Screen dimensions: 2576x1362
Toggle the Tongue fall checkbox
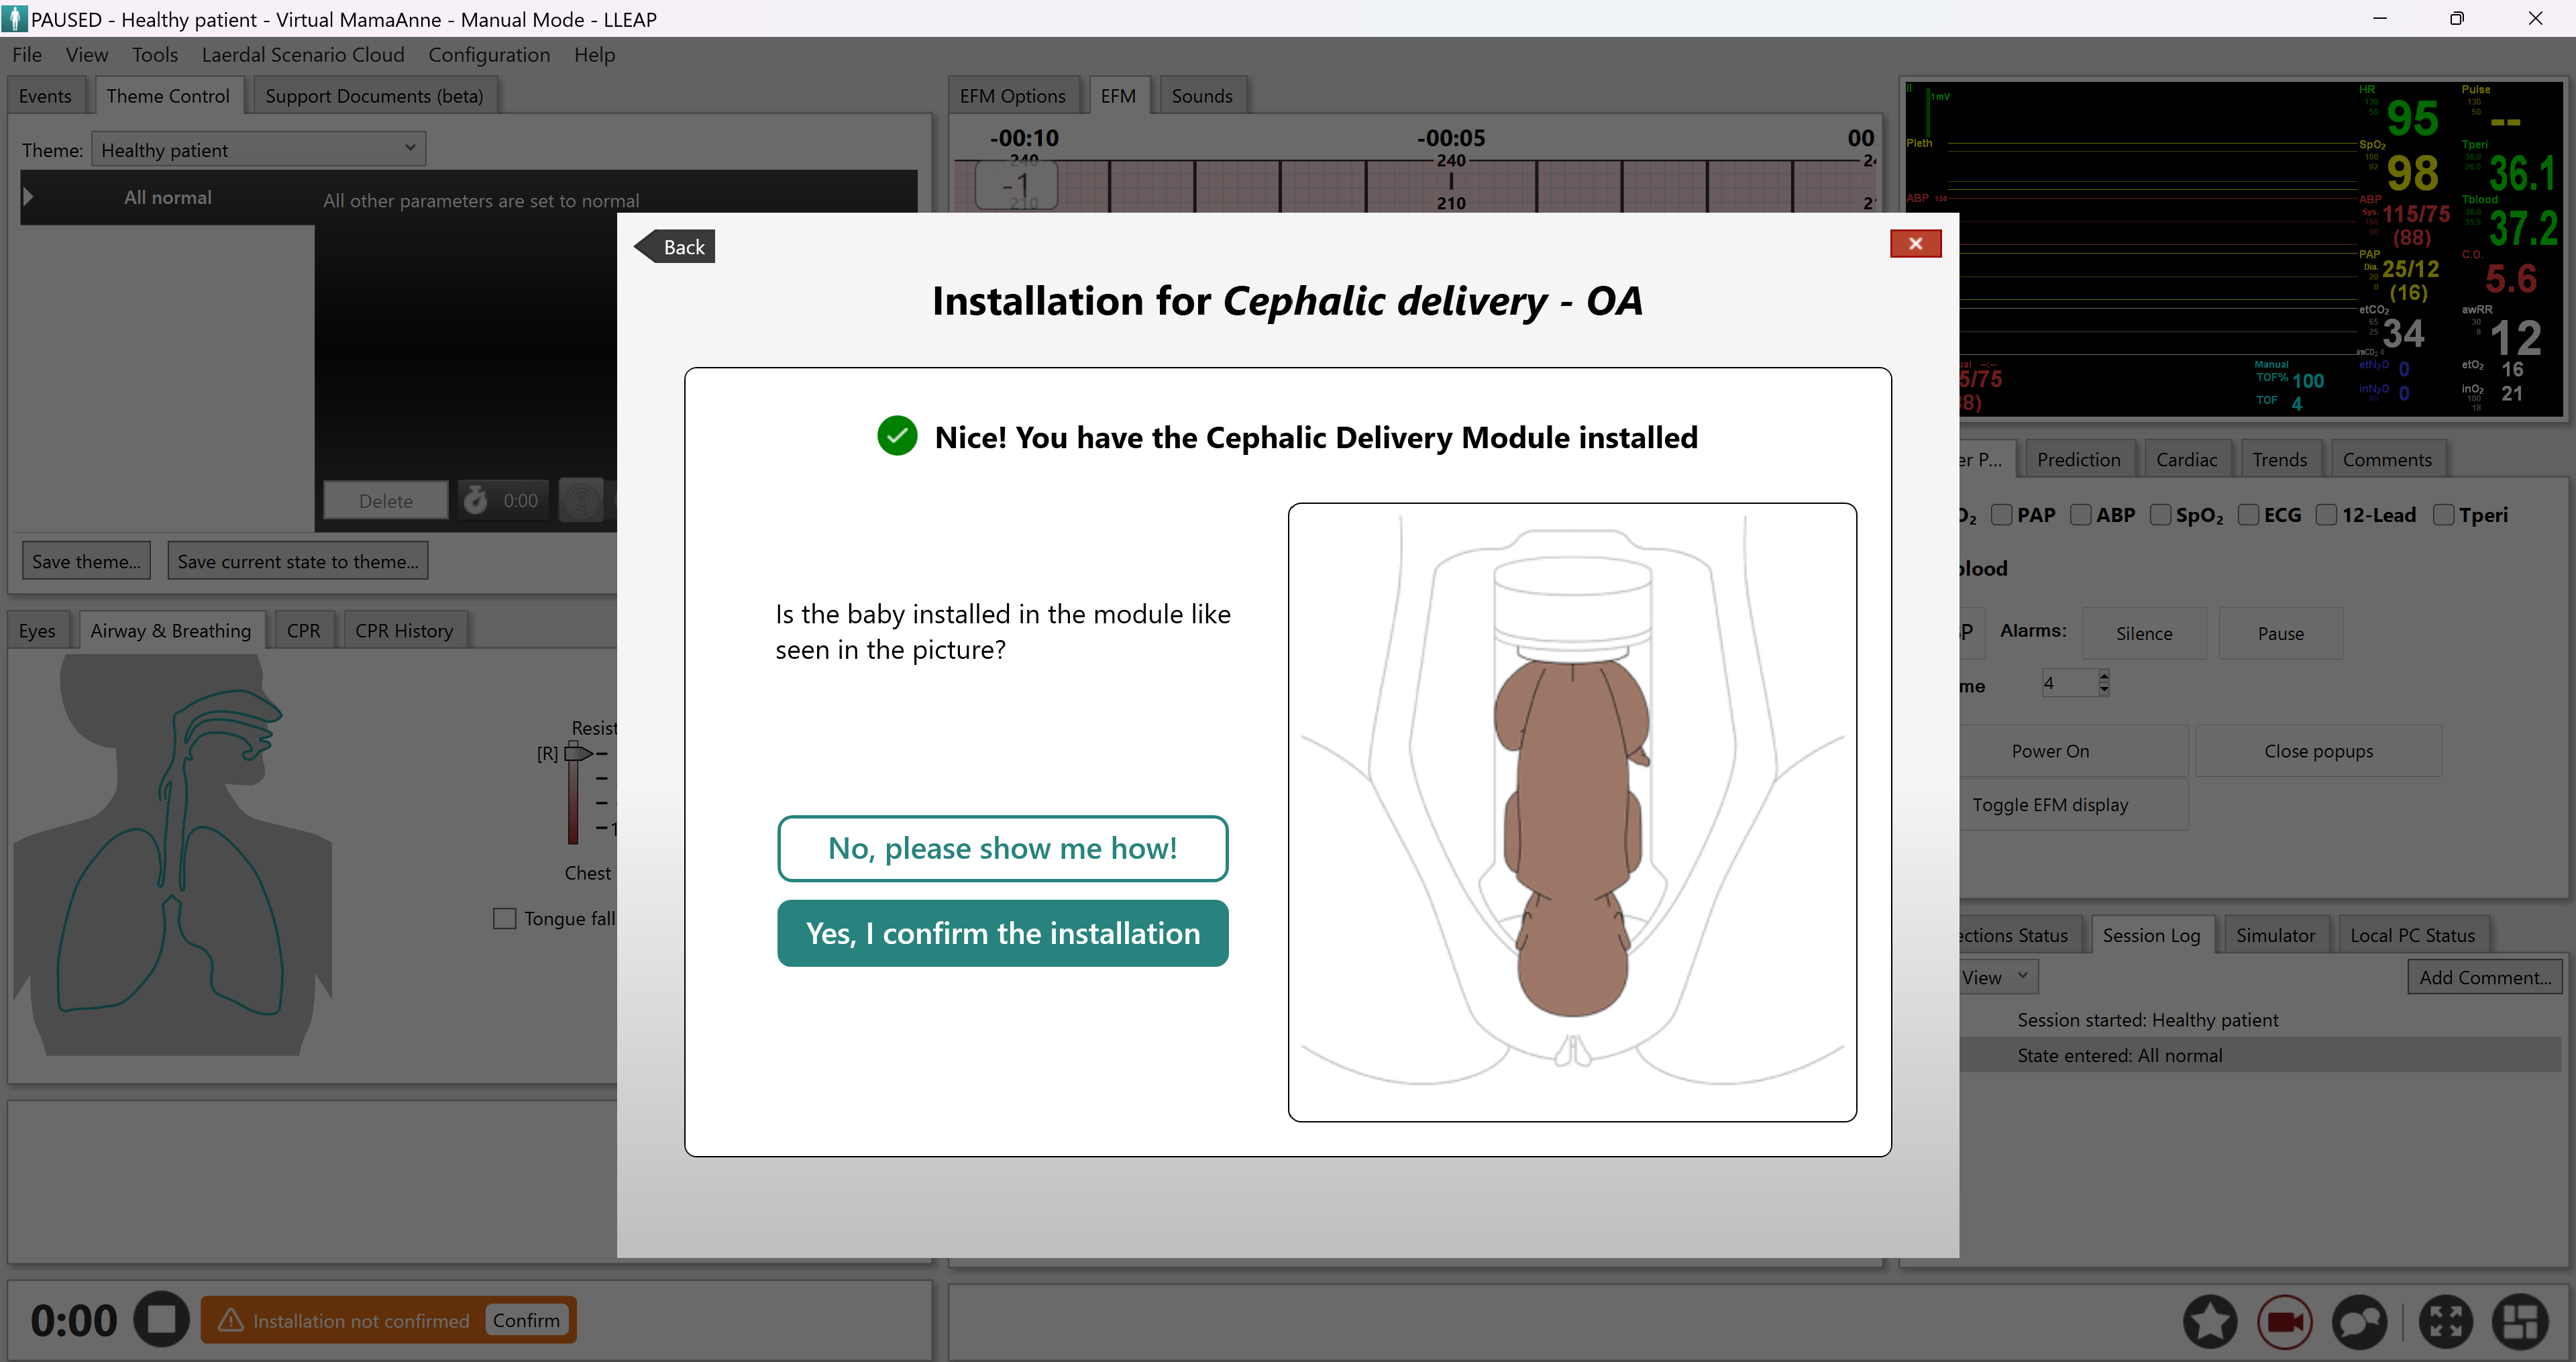pyautogui.click(x=505, y=918)
